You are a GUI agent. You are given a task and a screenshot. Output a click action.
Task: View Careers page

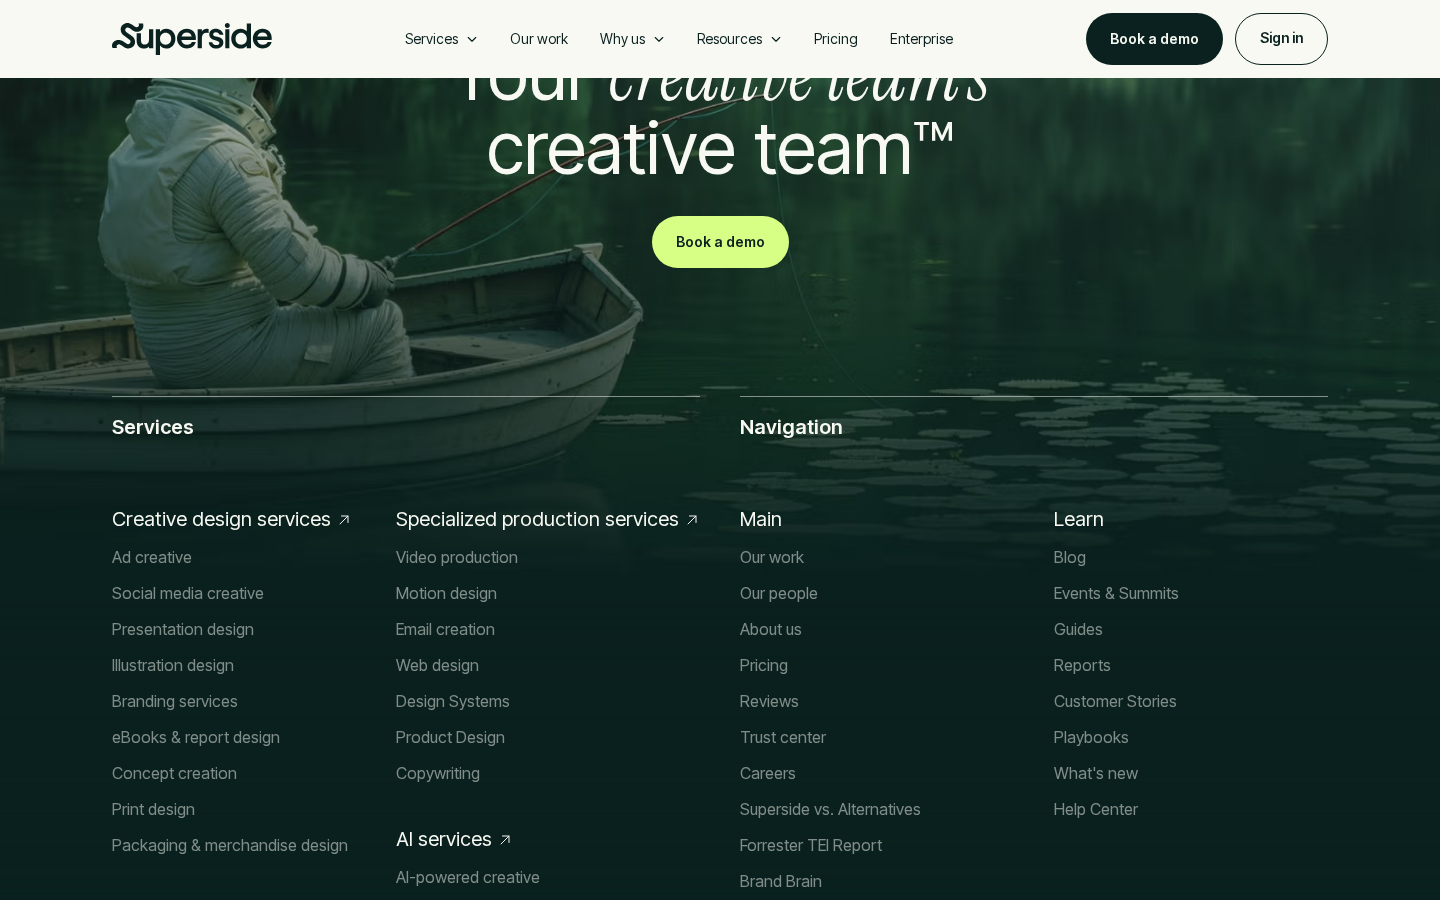[768, 773]
